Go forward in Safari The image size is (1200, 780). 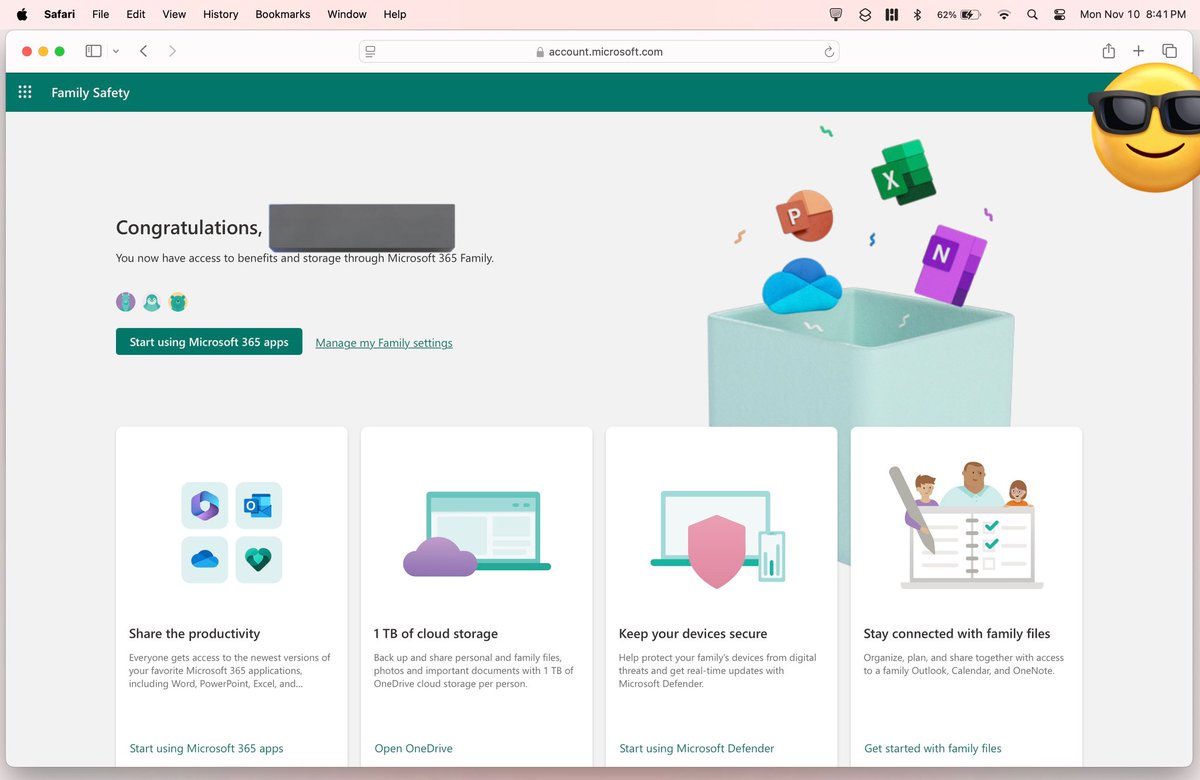172,51
